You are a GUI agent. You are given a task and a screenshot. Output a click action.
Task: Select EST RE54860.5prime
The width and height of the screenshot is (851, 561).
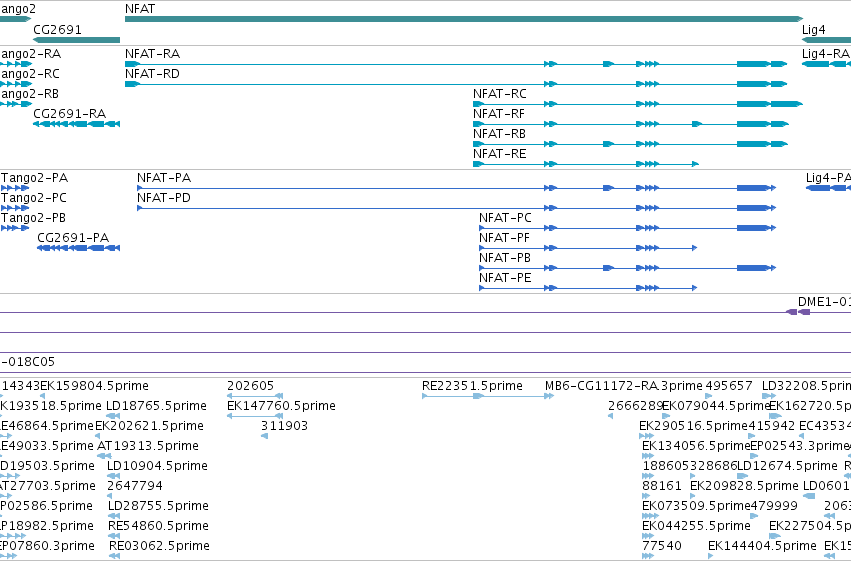pyautogui.click(x=158, y=526)
